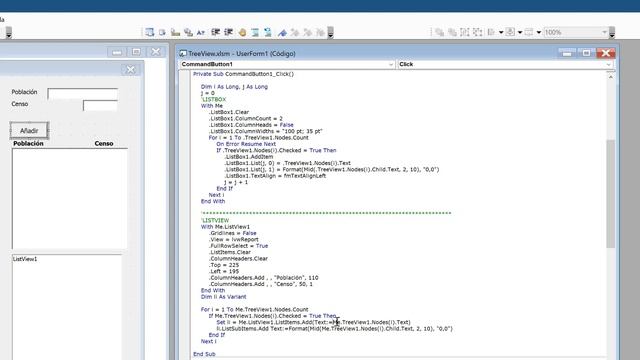Click the On Error Resume Next line
The image size is (640, 360).
pyautogui.click(x=246, y=144)
